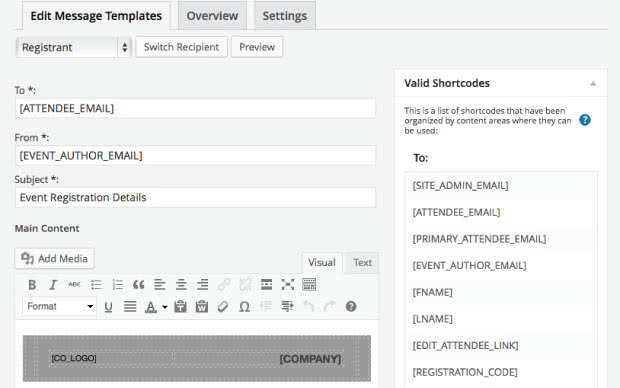This screenshot has width=620, height=388.
Task: Select the [LNAME] shortcode
Action: coord(433,319)
